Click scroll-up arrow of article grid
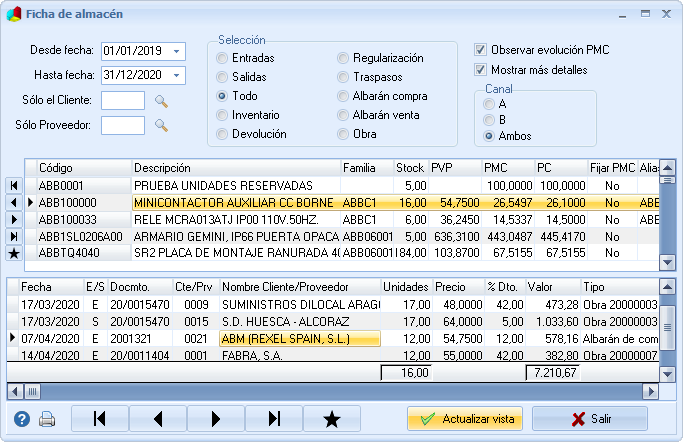The image size is (683, 442). pyautogui.click(x=667, y=168)
